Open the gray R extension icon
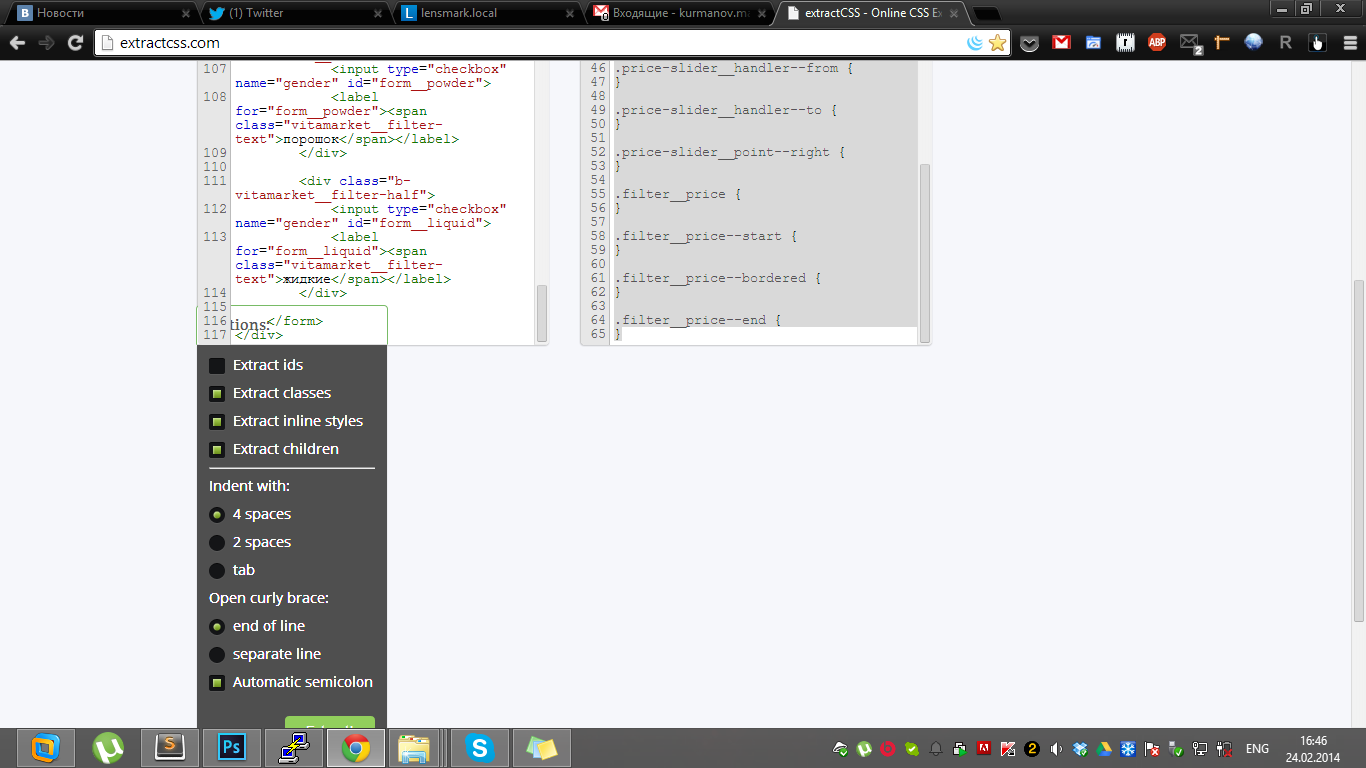Image resolution: width=1366 pixels, height=768 pixels. pyautogui.click(x=1285, y=43)
